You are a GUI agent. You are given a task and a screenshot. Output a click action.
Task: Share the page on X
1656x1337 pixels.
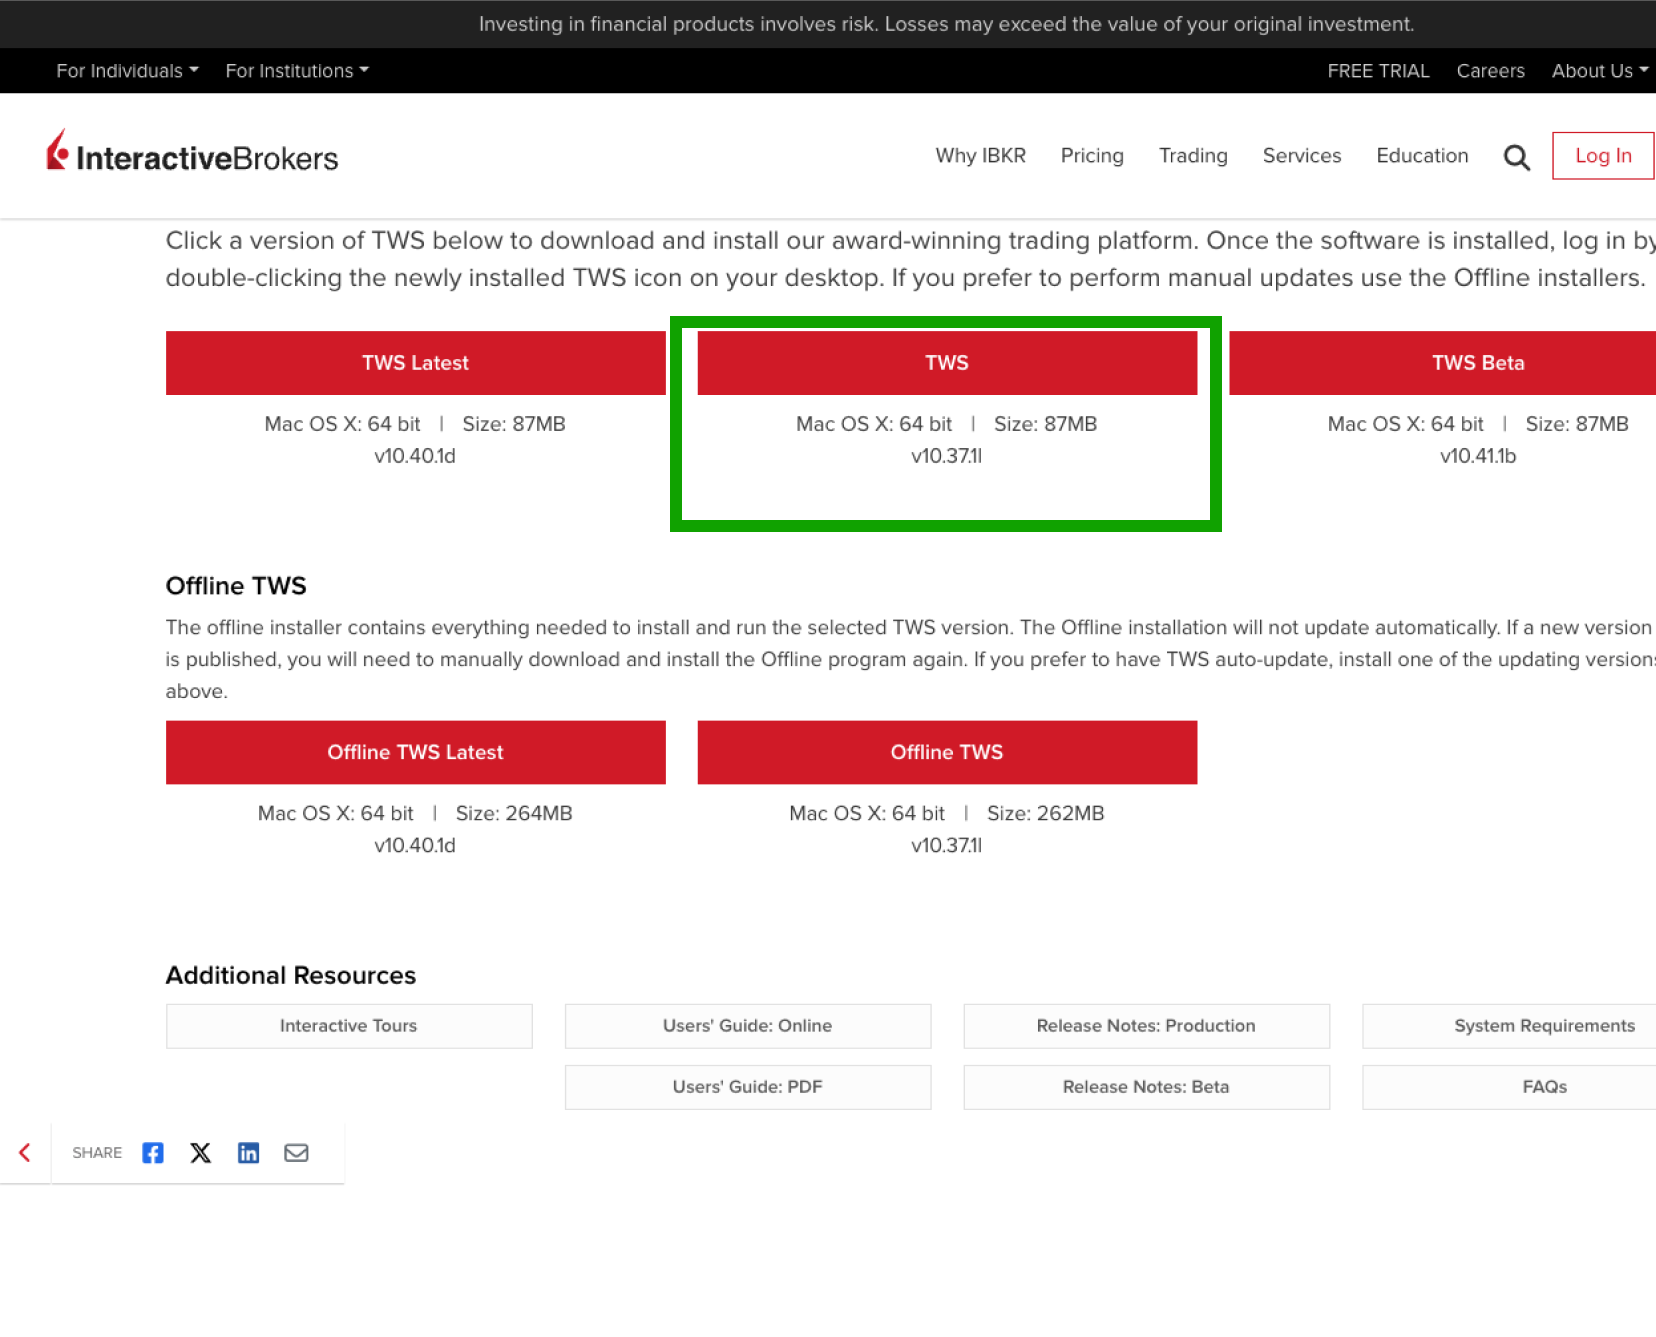(x=200, y=1152)
